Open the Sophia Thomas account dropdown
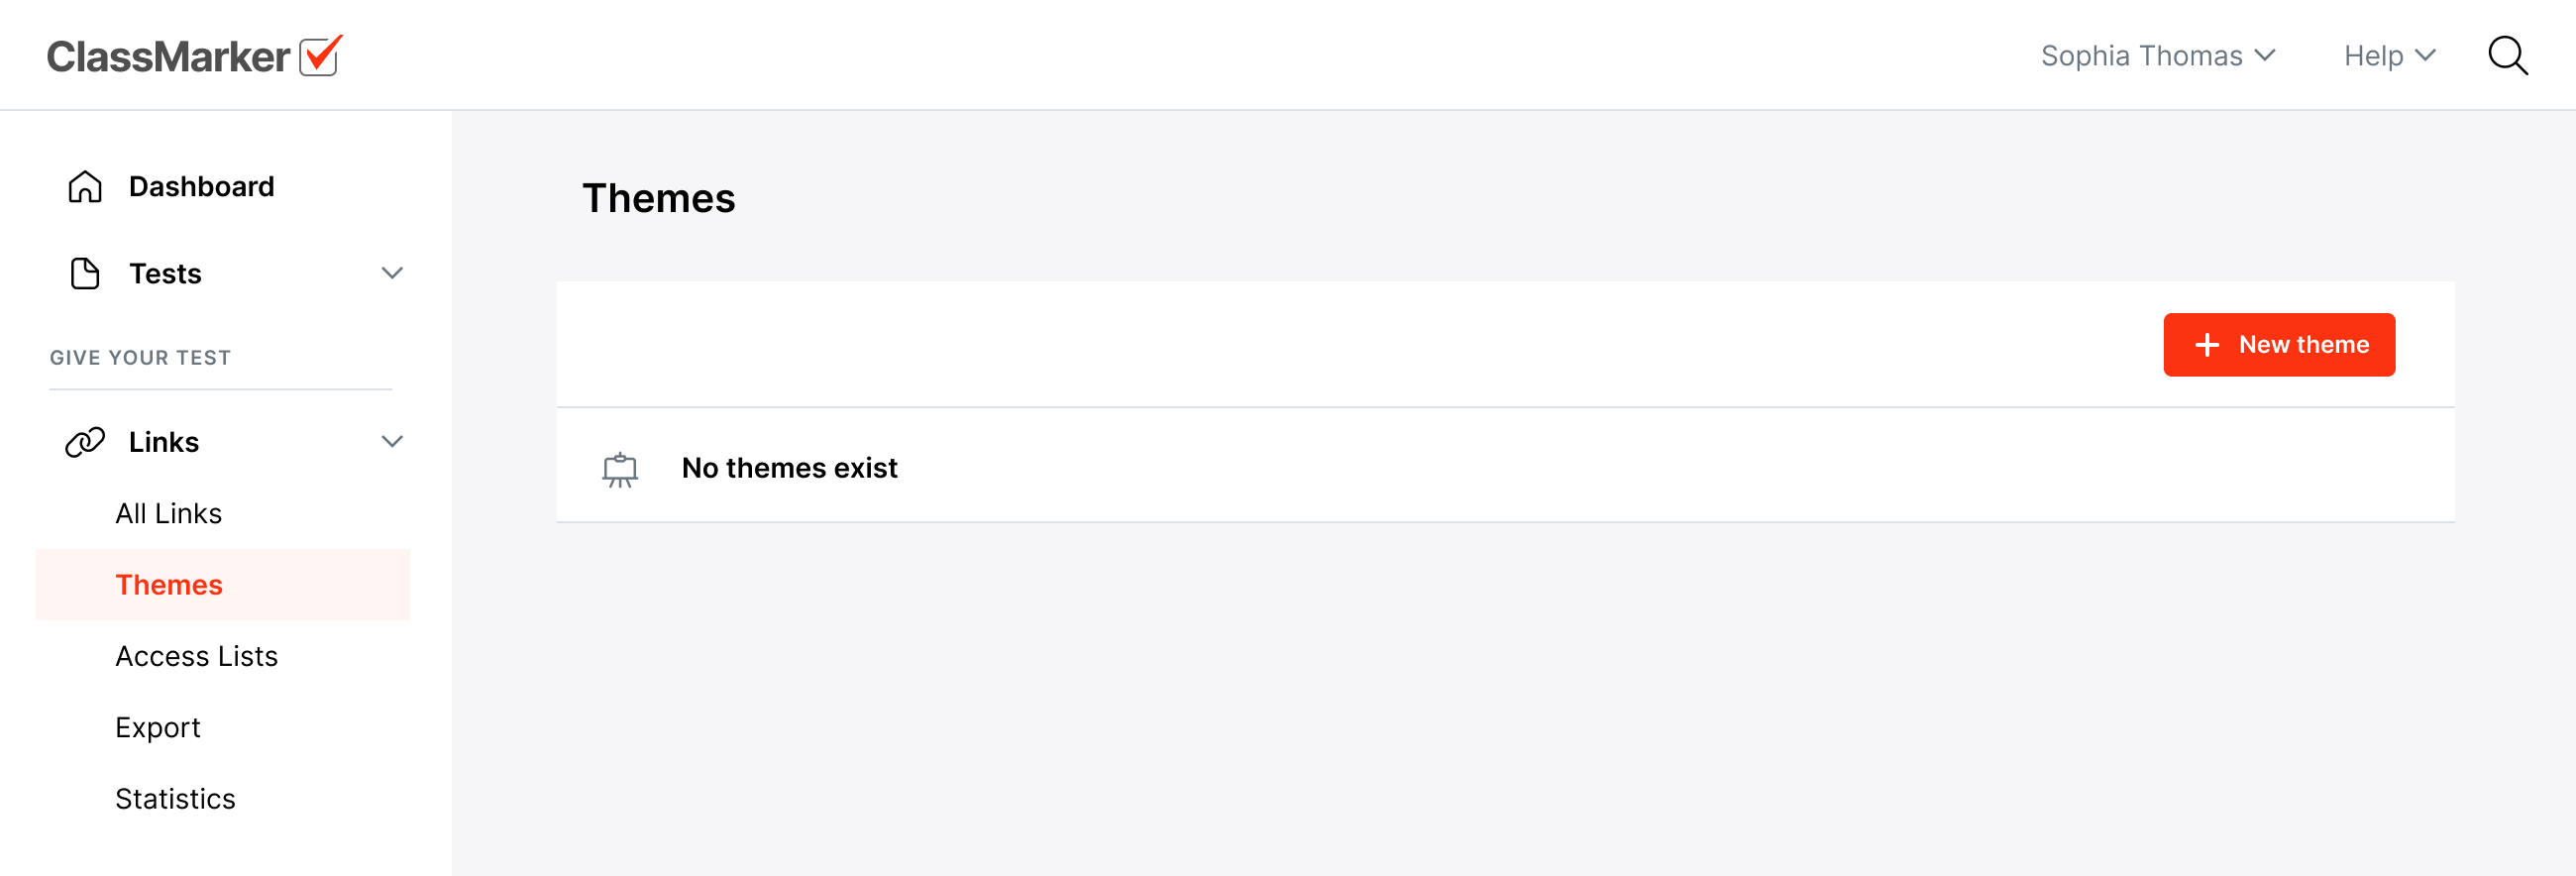 pos(2157,56)
